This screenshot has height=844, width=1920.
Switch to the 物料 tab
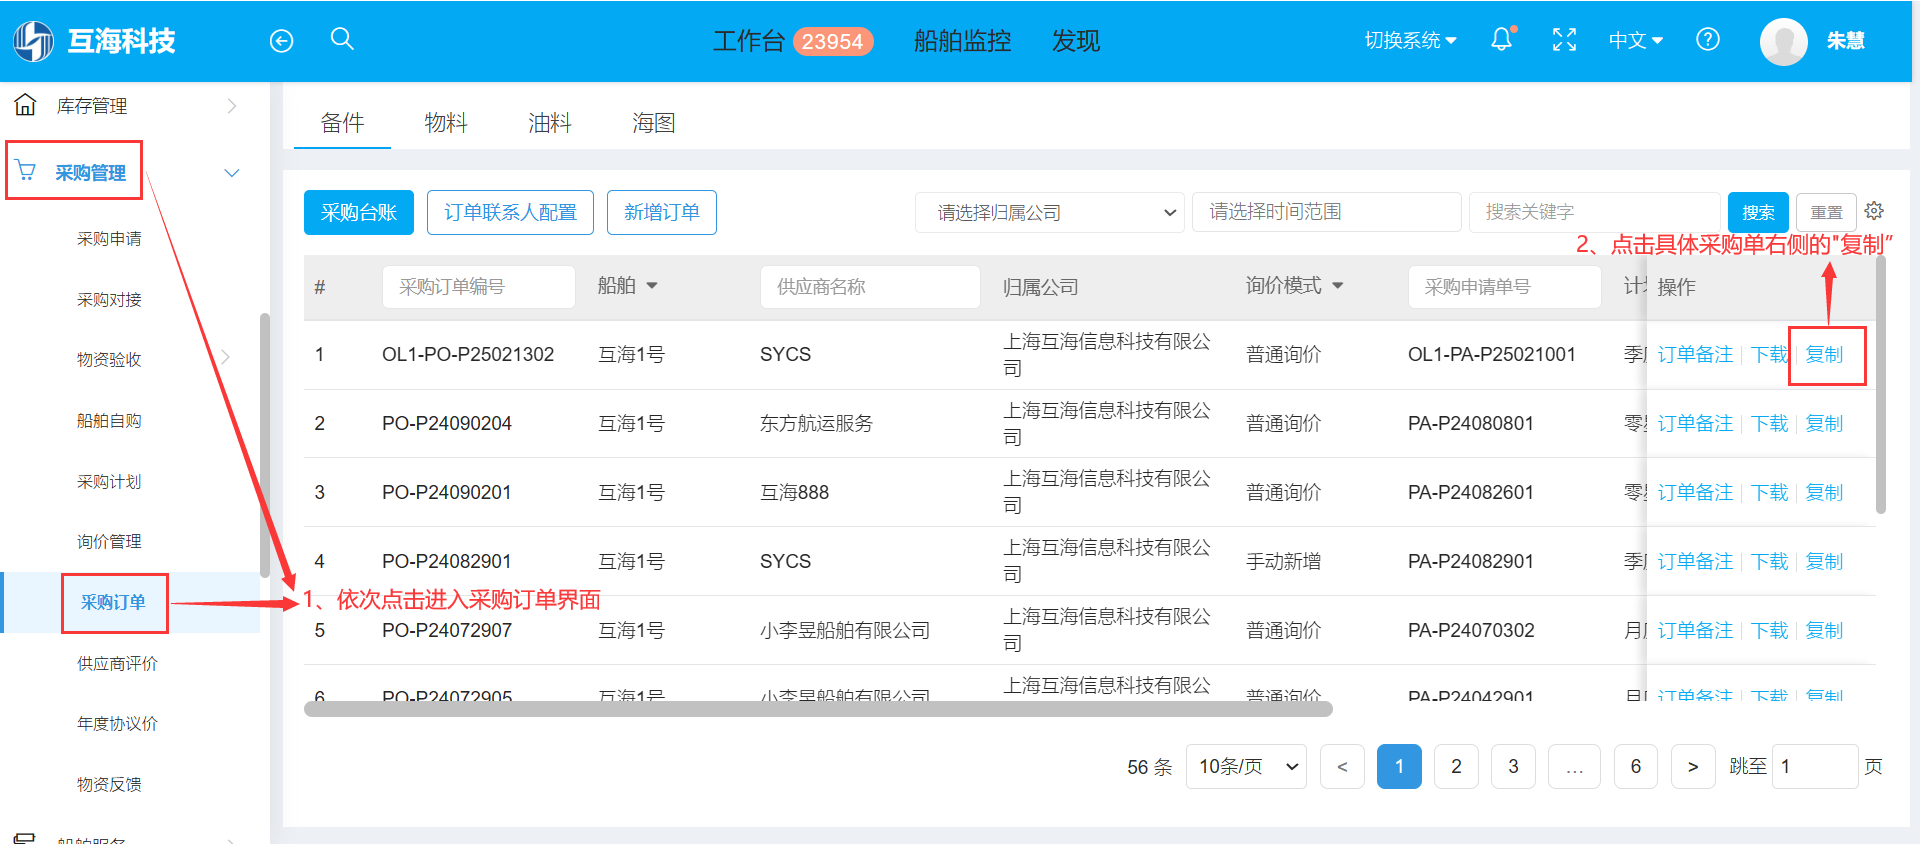446,123
